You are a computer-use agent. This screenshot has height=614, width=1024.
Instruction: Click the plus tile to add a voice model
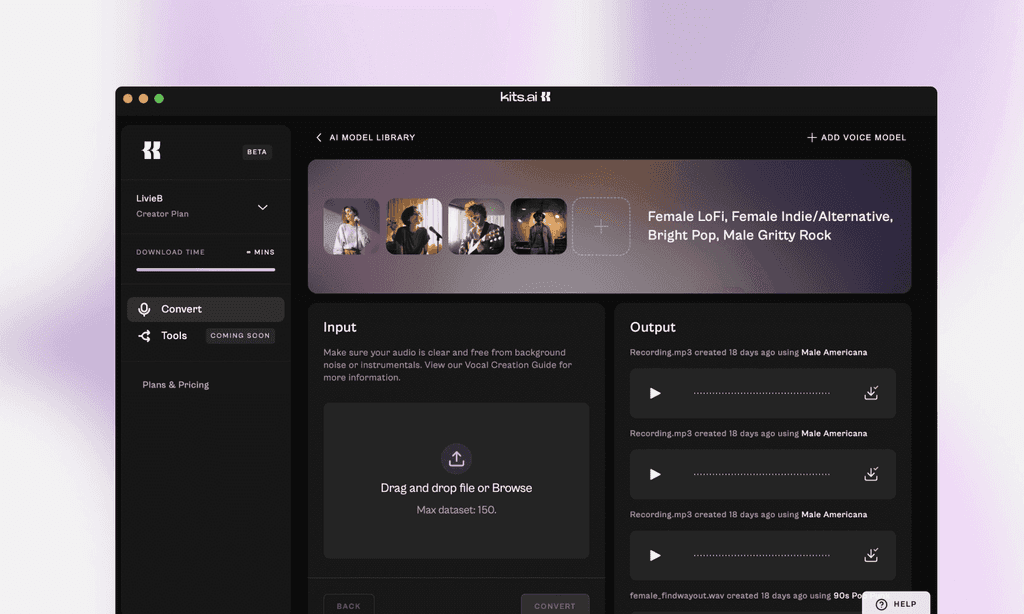tap(601, 227)
